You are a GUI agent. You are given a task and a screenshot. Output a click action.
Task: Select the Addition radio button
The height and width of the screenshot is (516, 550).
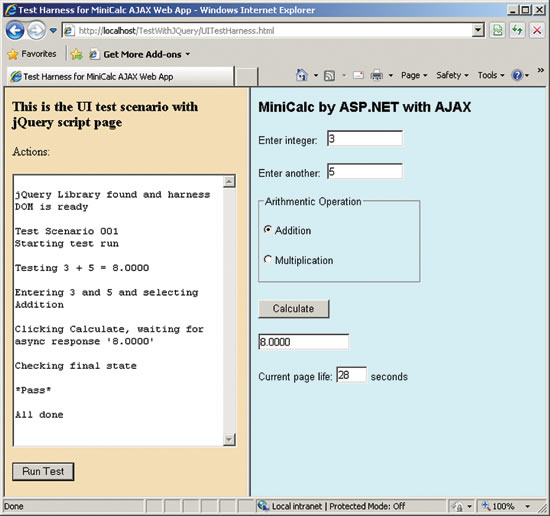(x=268, y=229)
